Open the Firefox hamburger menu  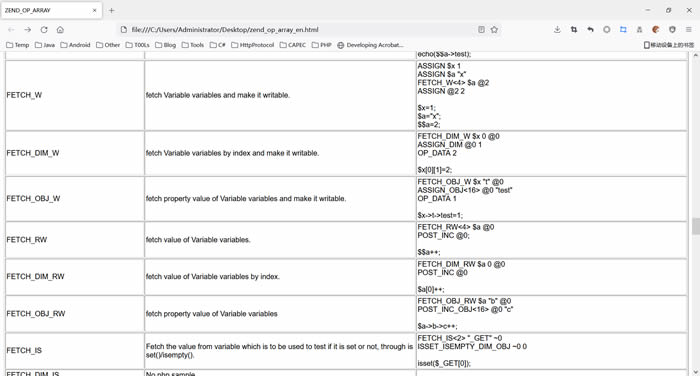[x=689, y=29]
